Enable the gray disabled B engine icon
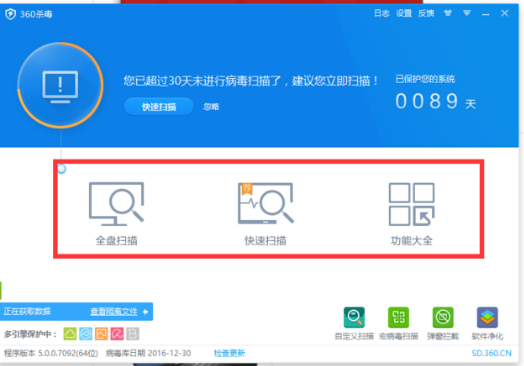Screen dimensions: 524x366 pyautogui.click(x=133, y=334)
